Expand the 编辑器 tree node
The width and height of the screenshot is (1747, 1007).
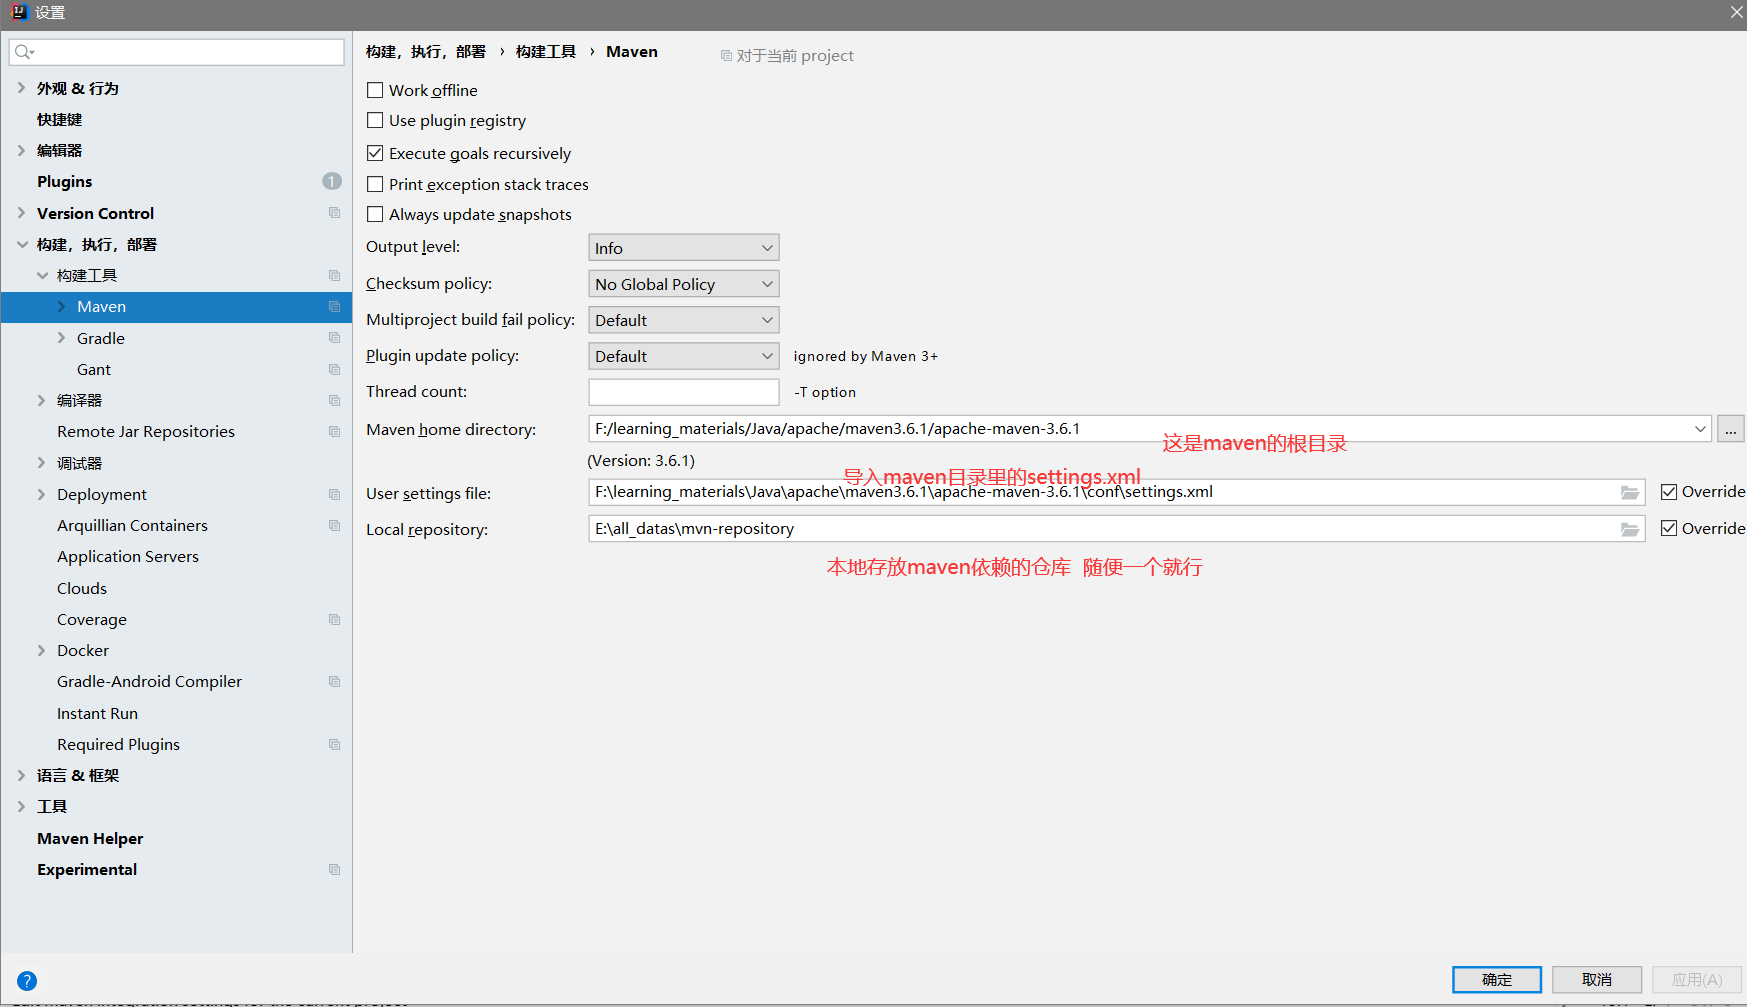click(x=21, y=150)
